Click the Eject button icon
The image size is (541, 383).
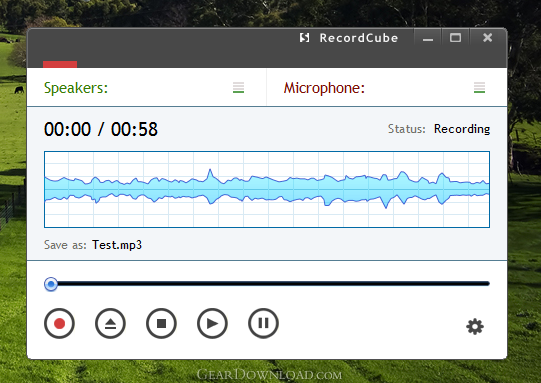click(110, 323)
